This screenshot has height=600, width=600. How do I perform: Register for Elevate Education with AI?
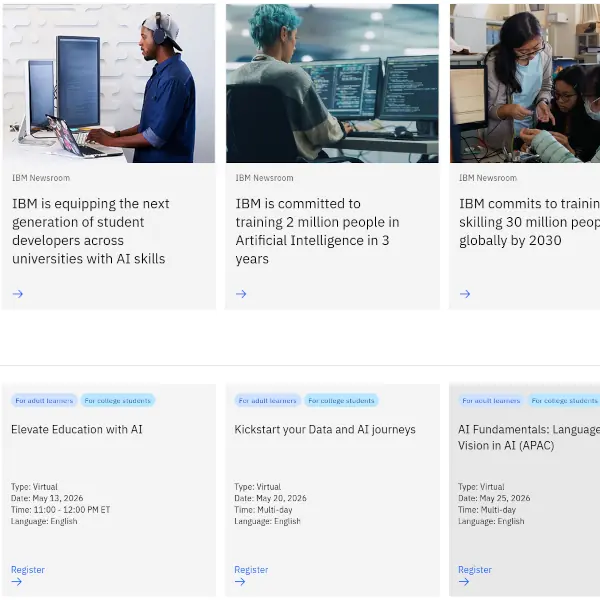point(28,570)
